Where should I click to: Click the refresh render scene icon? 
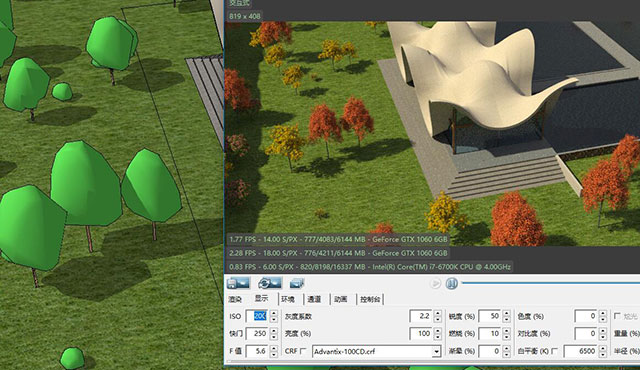click(269, 283)
